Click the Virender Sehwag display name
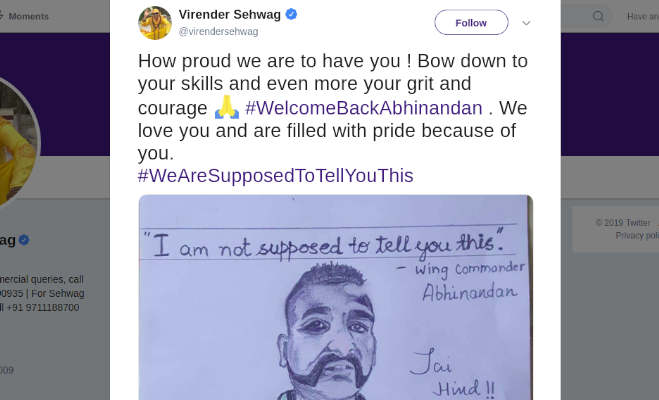The height and width of the screenshot is (400, 659). (x=229, y=14)
